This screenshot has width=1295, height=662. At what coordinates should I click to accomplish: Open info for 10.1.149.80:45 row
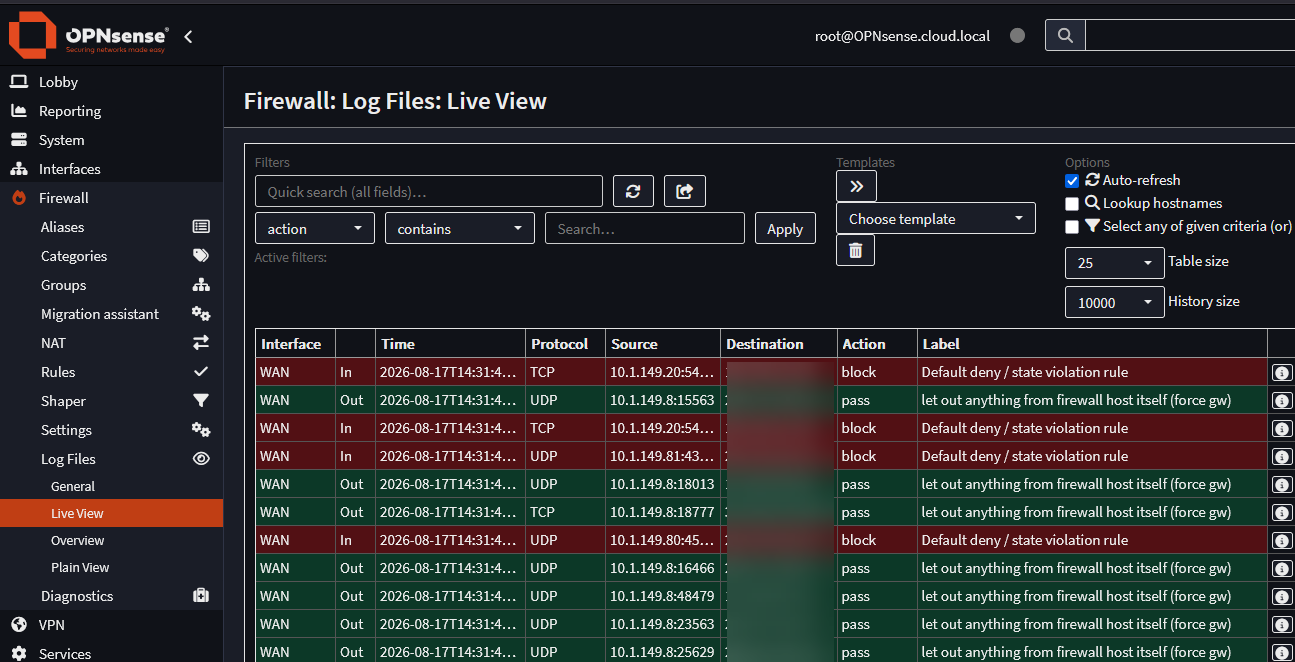coord(1281,540)
